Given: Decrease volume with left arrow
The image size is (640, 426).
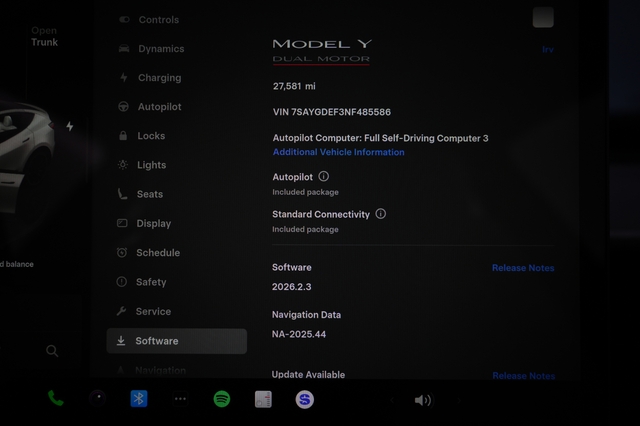Looking at the screenshot, I should click(x=392, y=400).
